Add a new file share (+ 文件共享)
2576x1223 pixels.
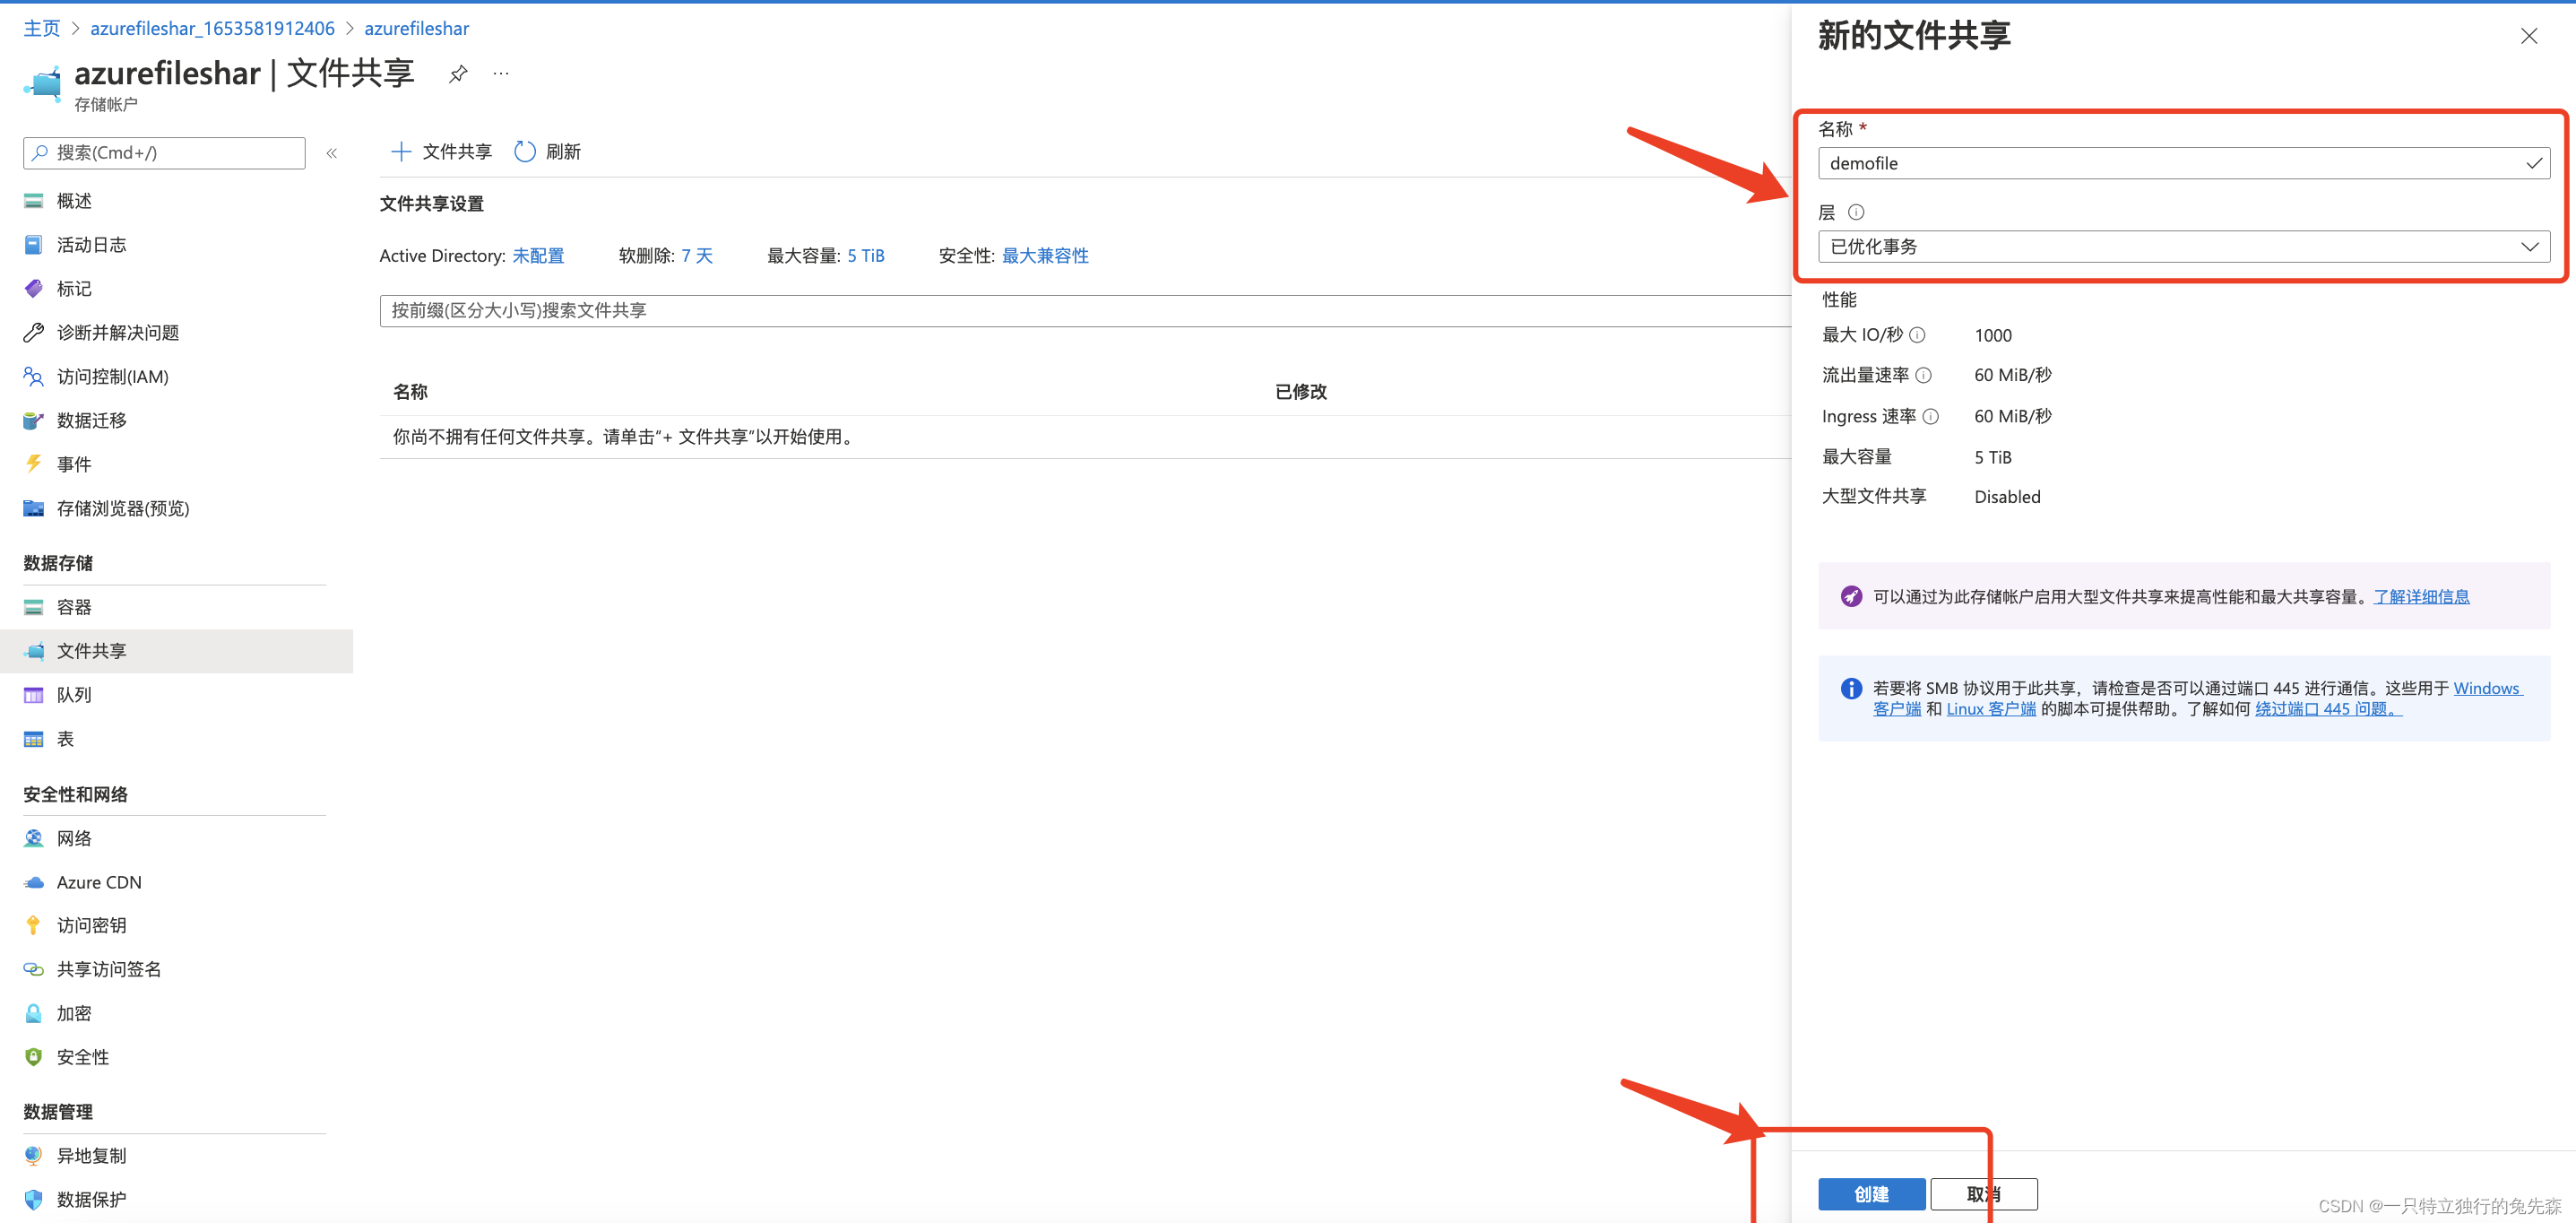(x=441, y=152)
